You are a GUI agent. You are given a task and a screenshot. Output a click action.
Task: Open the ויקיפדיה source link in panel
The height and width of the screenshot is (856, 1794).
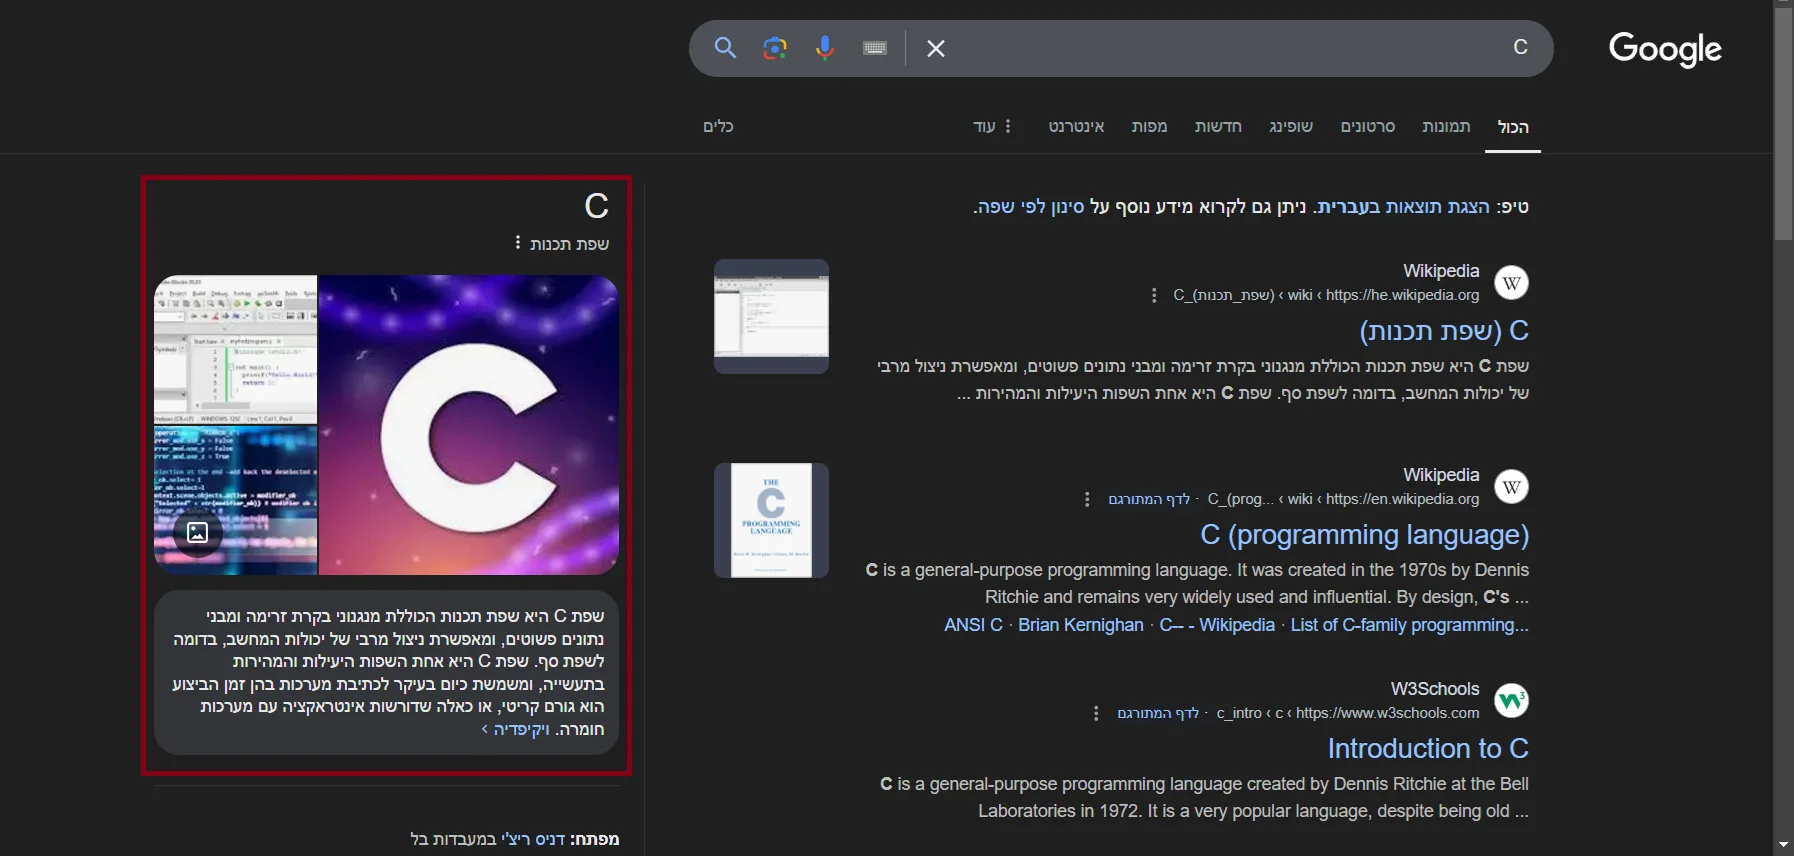pos(516,729)
